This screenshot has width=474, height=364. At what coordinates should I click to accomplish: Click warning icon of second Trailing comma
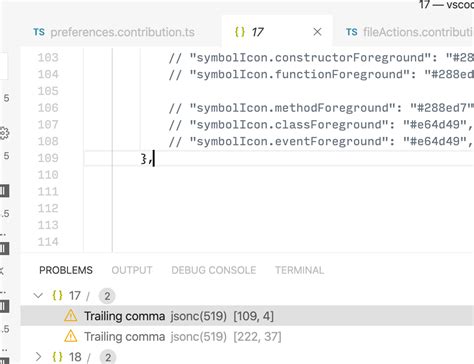(70, 336)
